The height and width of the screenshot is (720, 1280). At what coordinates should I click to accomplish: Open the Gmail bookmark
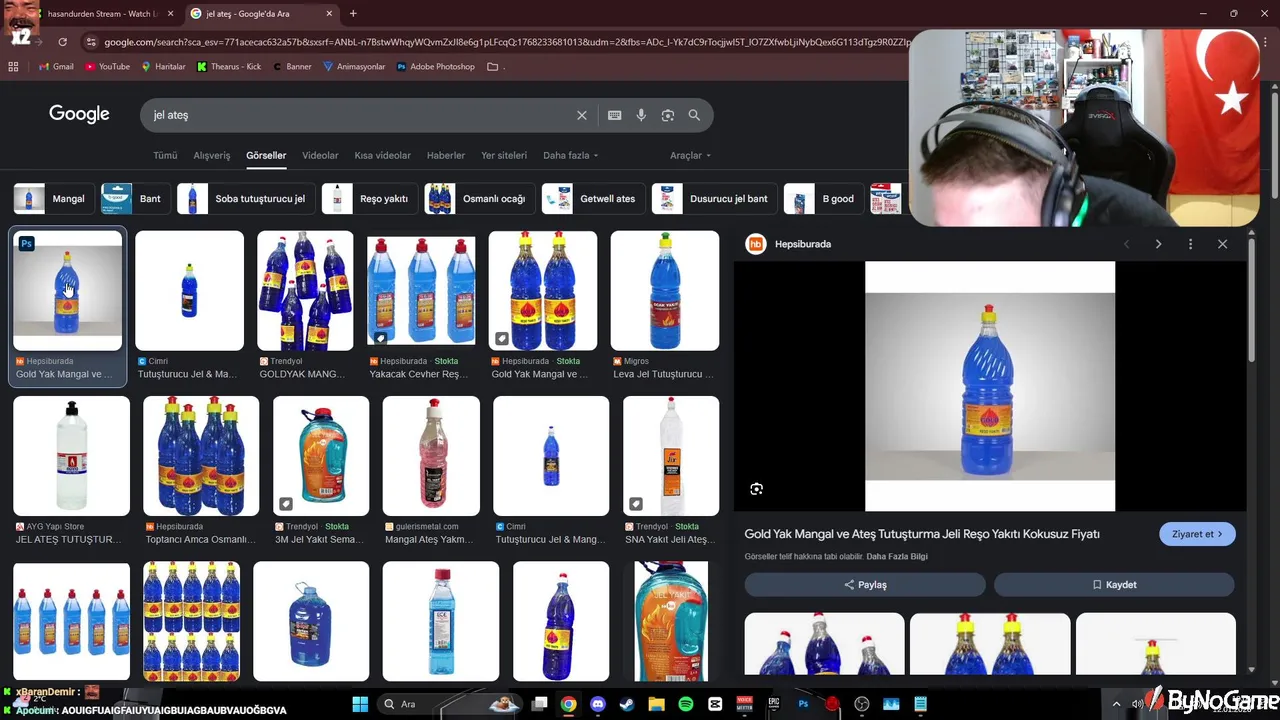(56, 67)
